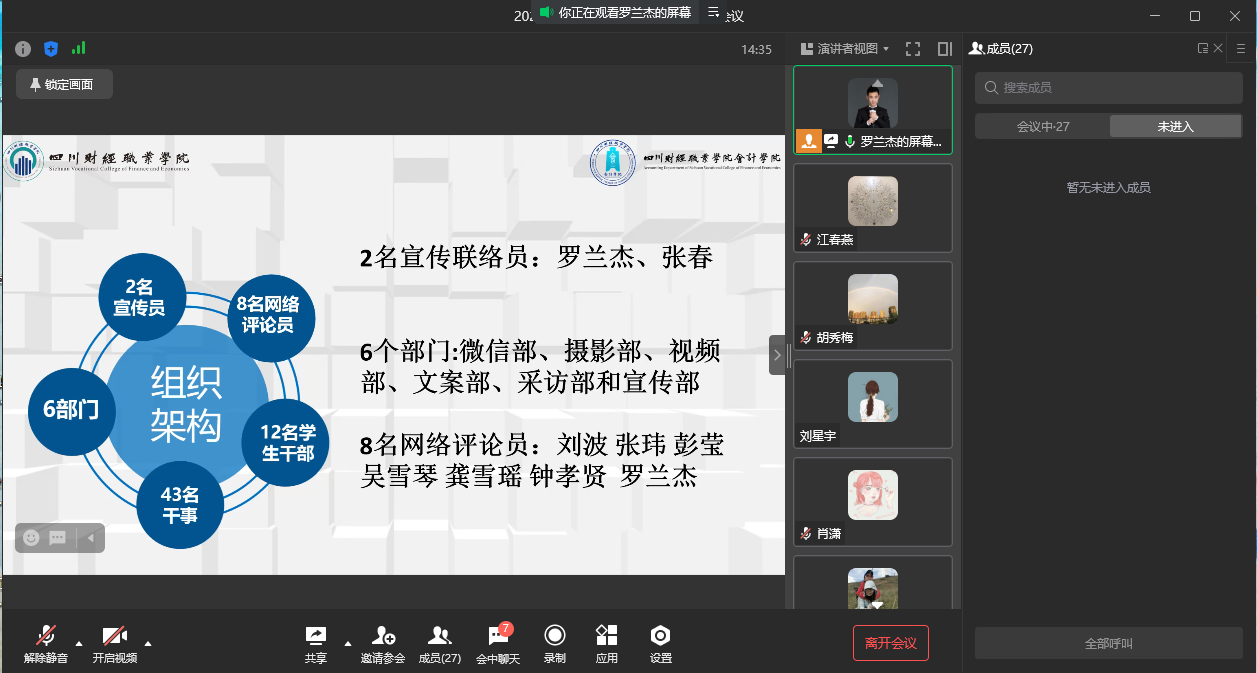Start recording with the 录制 button
Viewport: 1257px width, 673px height.
pyautogui.click(x=554, y=644)
